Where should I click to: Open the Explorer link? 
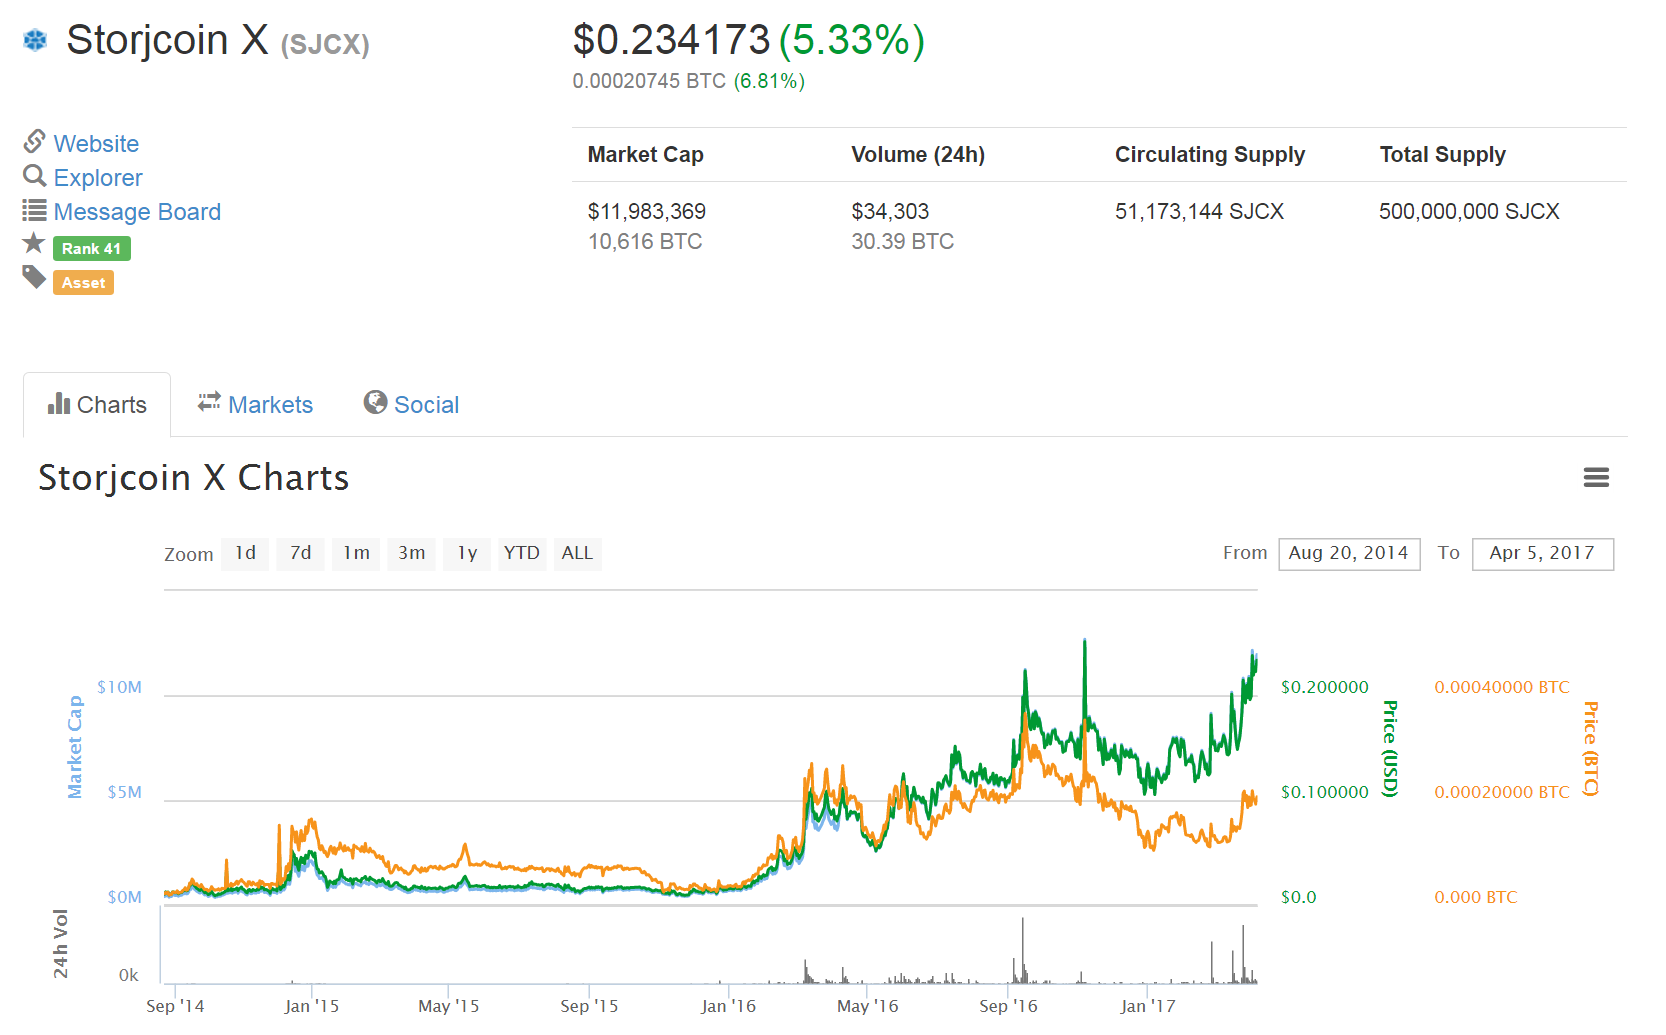click(x=98, y=178)
